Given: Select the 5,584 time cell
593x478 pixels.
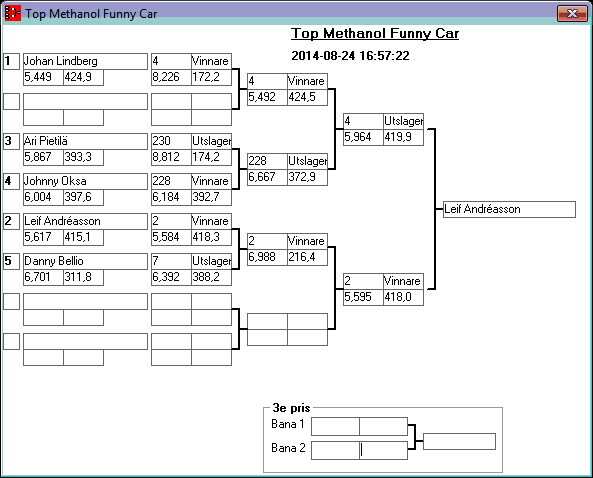Looking at the screenshot, I should point(171,237).
